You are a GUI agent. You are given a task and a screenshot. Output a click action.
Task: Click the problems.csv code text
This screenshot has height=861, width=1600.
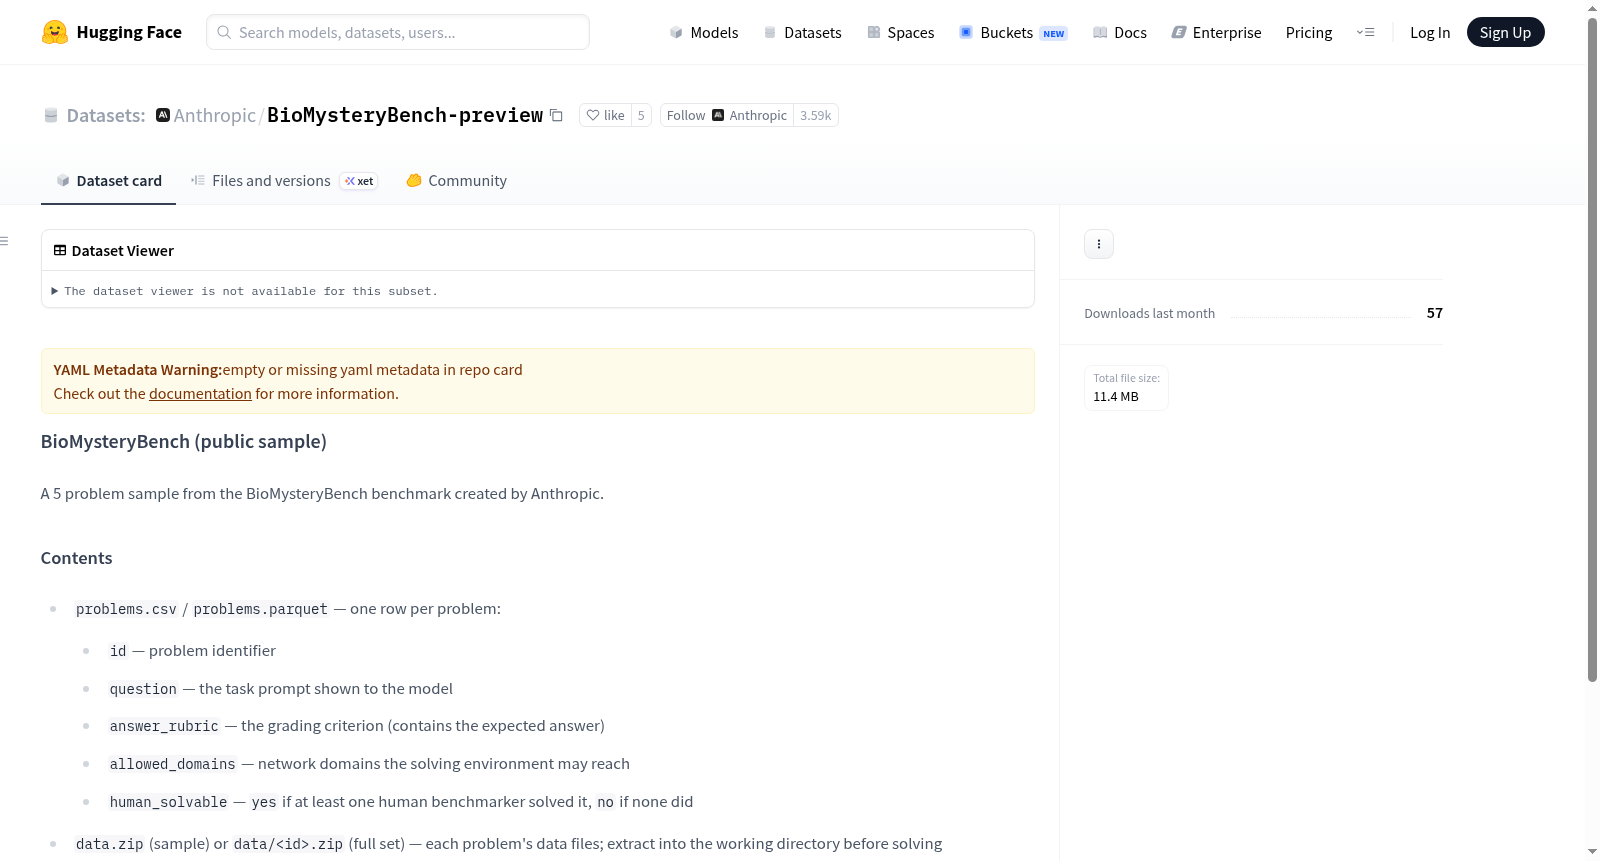point(126,609)
